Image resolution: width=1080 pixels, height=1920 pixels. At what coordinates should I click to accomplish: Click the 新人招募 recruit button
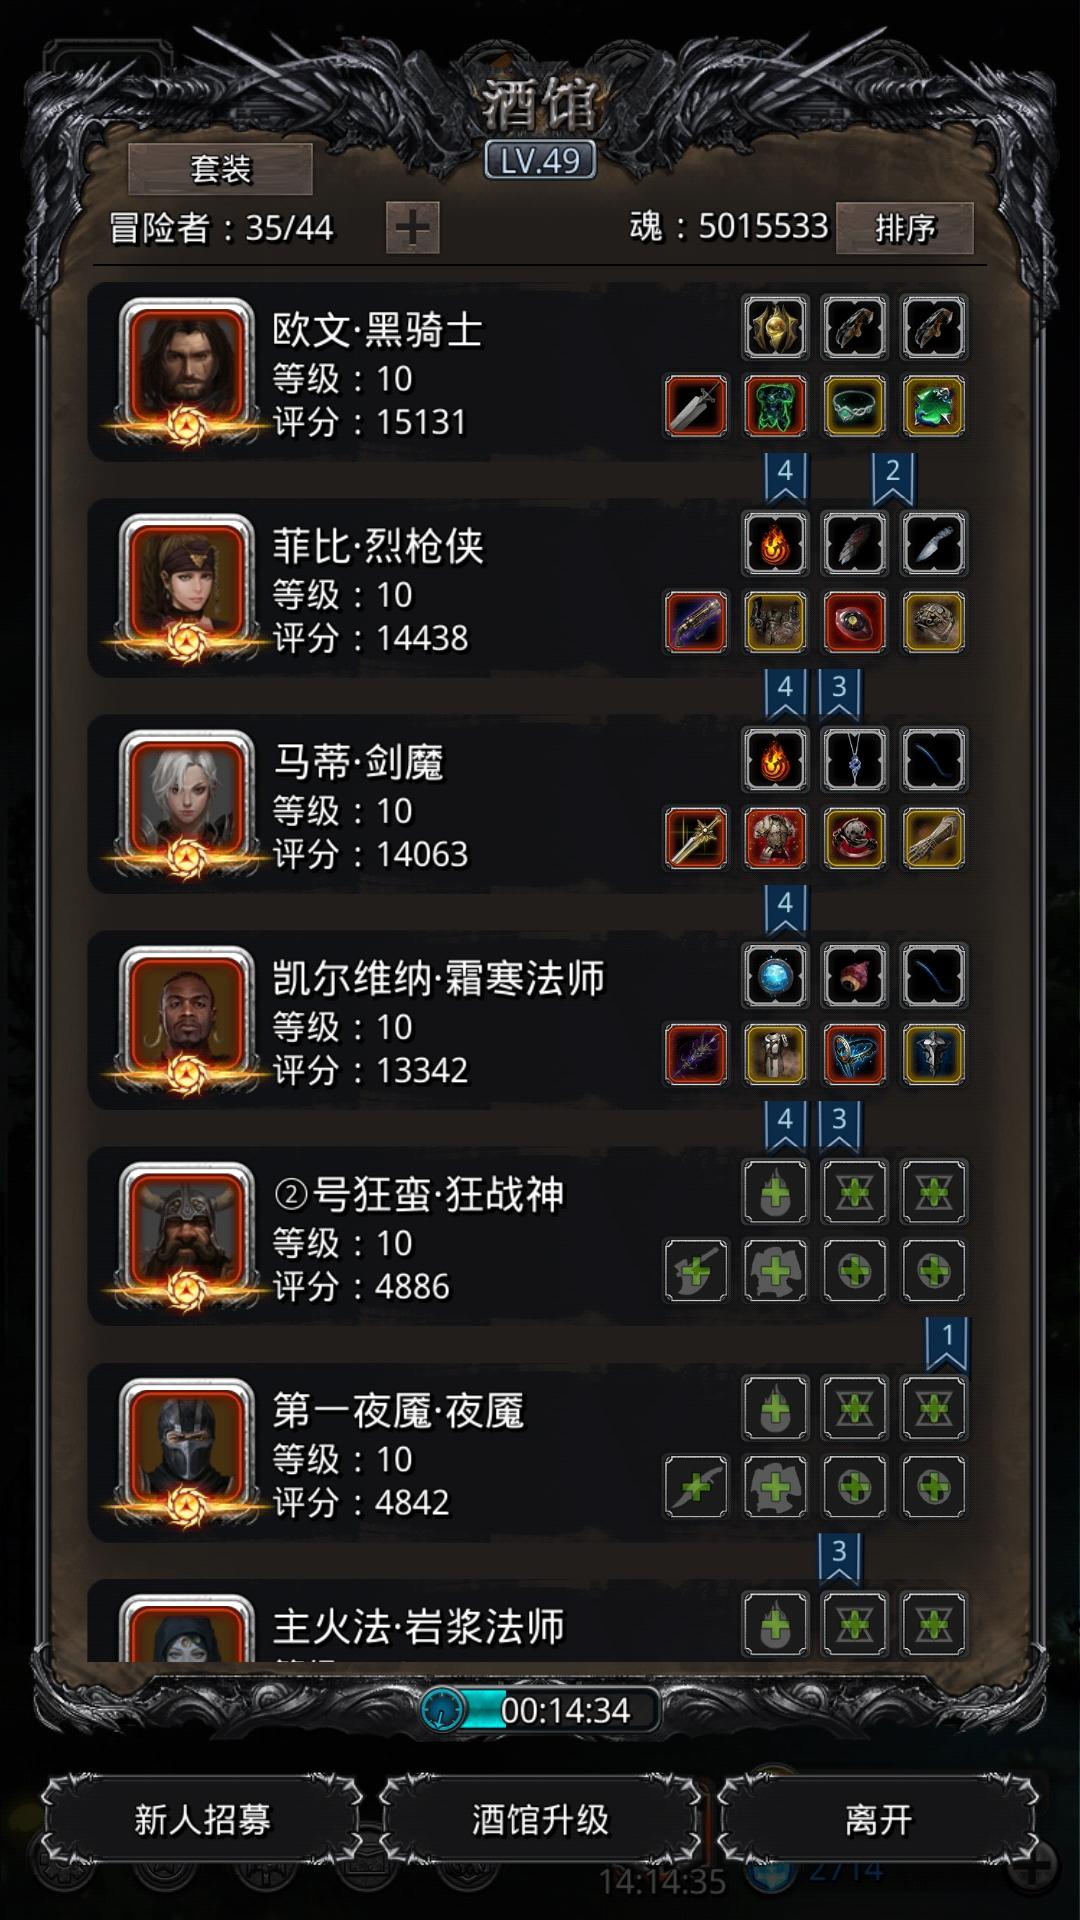202,1819
